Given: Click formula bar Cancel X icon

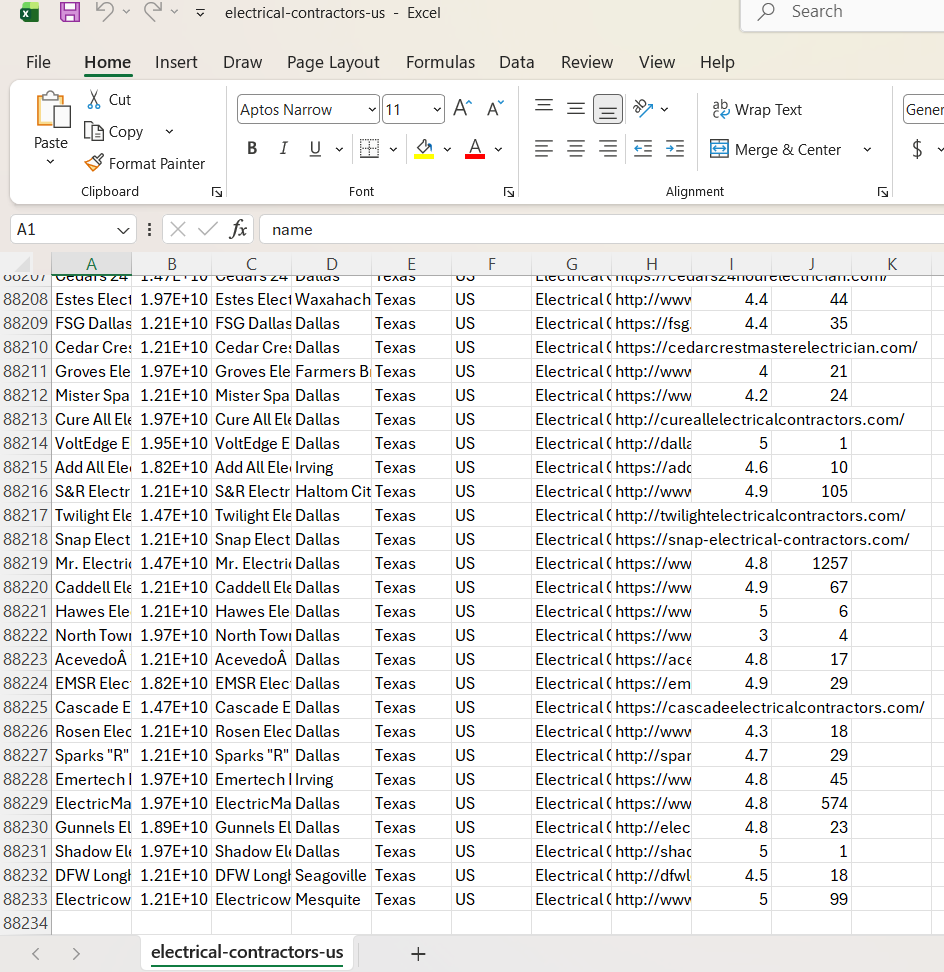Looking at the screenshot, I should [x=178, y=230].
